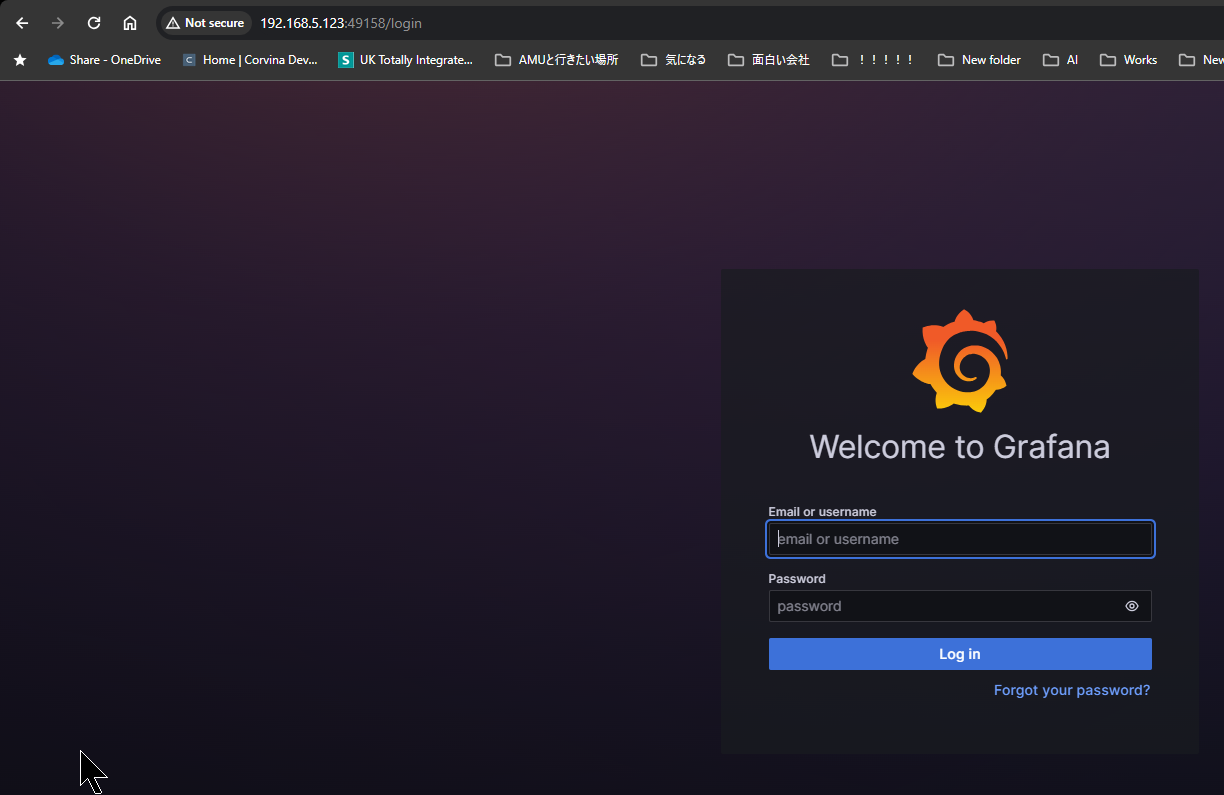
Task: Click the address bar URL 192.168.5.123:49158/login
Action: [x=341, y=23]
